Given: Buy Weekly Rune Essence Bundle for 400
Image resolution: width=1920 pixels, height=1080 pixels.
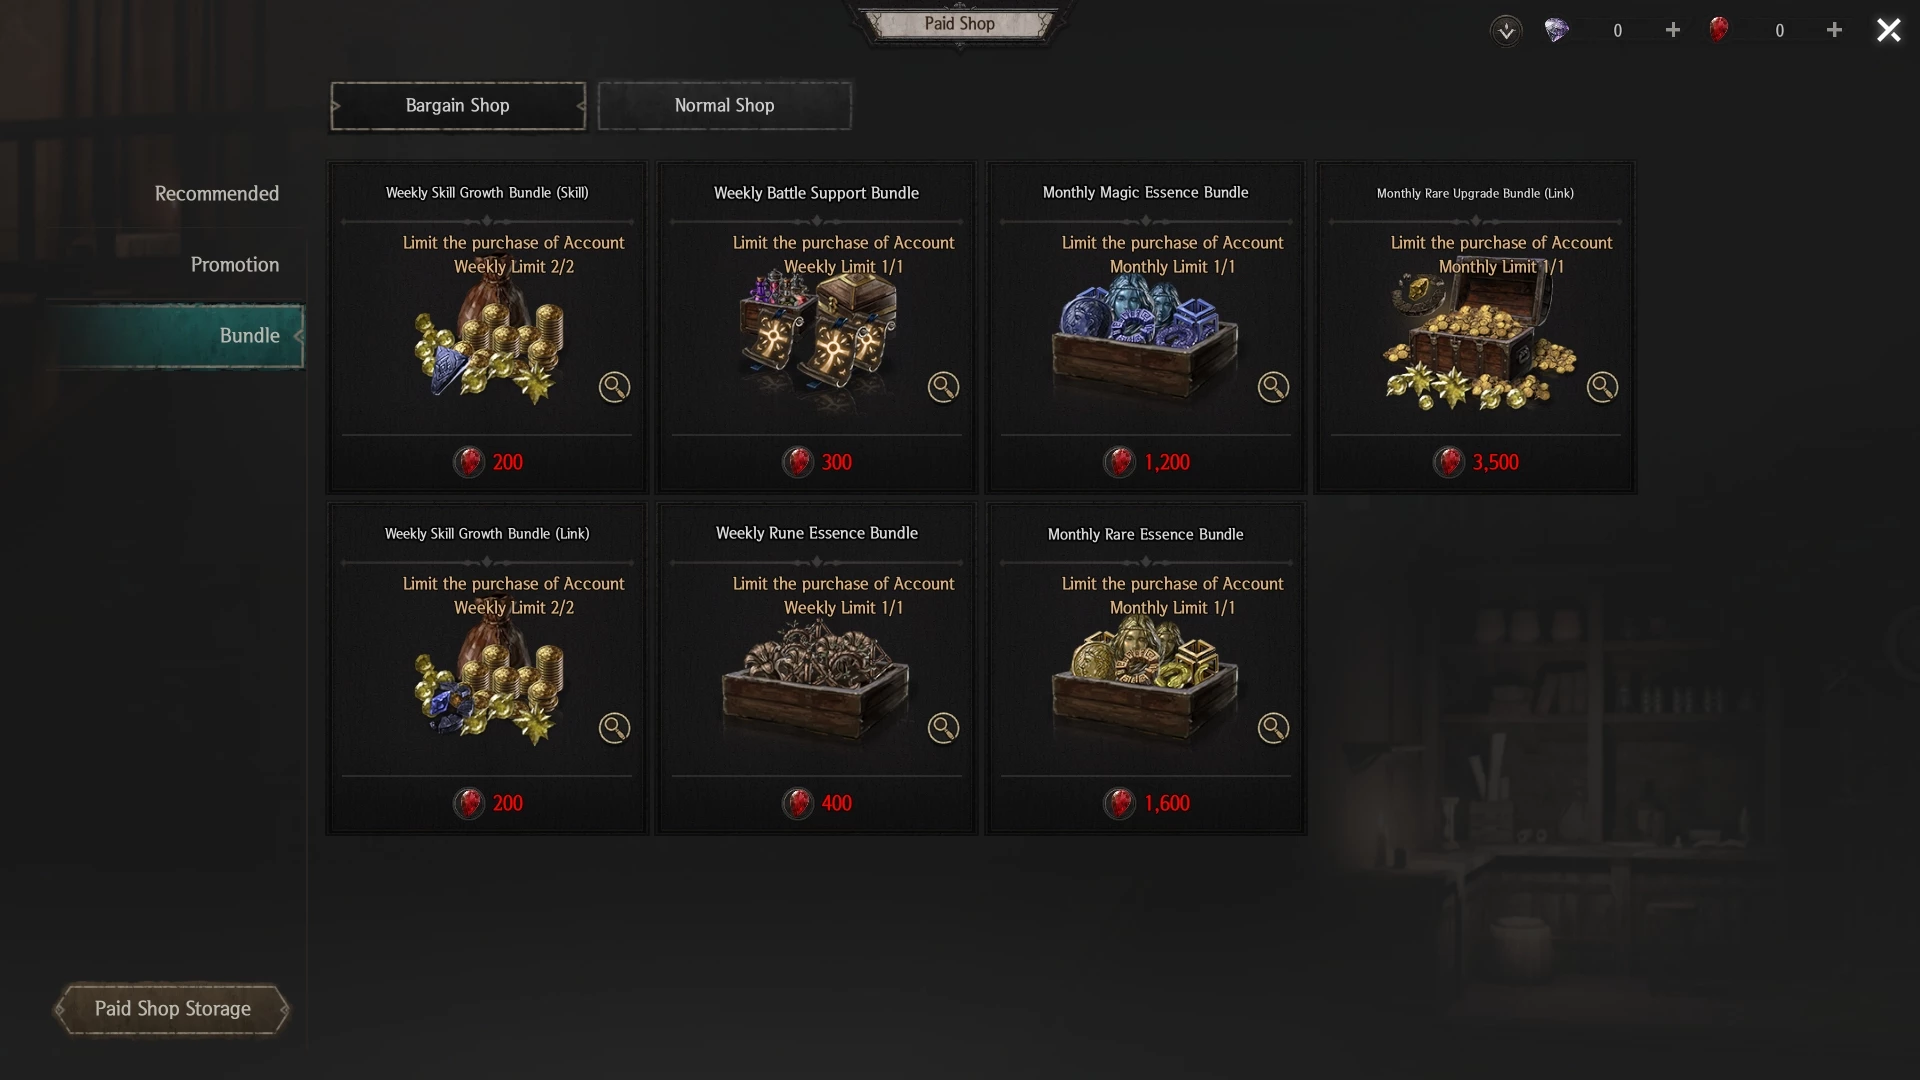Looking at the screenshot, I should coord(817,803).
